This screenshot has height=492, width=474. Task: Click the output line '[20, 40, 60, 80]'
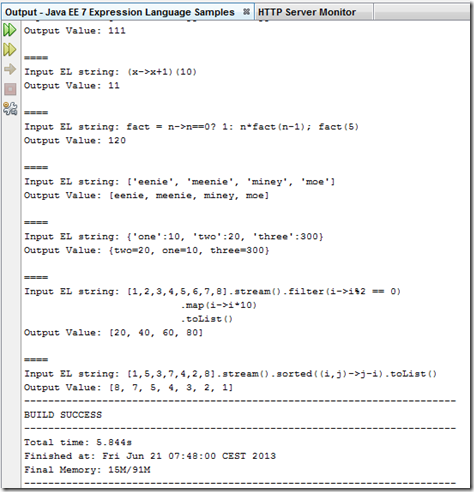pyautogui.click(x=113, y=333)
